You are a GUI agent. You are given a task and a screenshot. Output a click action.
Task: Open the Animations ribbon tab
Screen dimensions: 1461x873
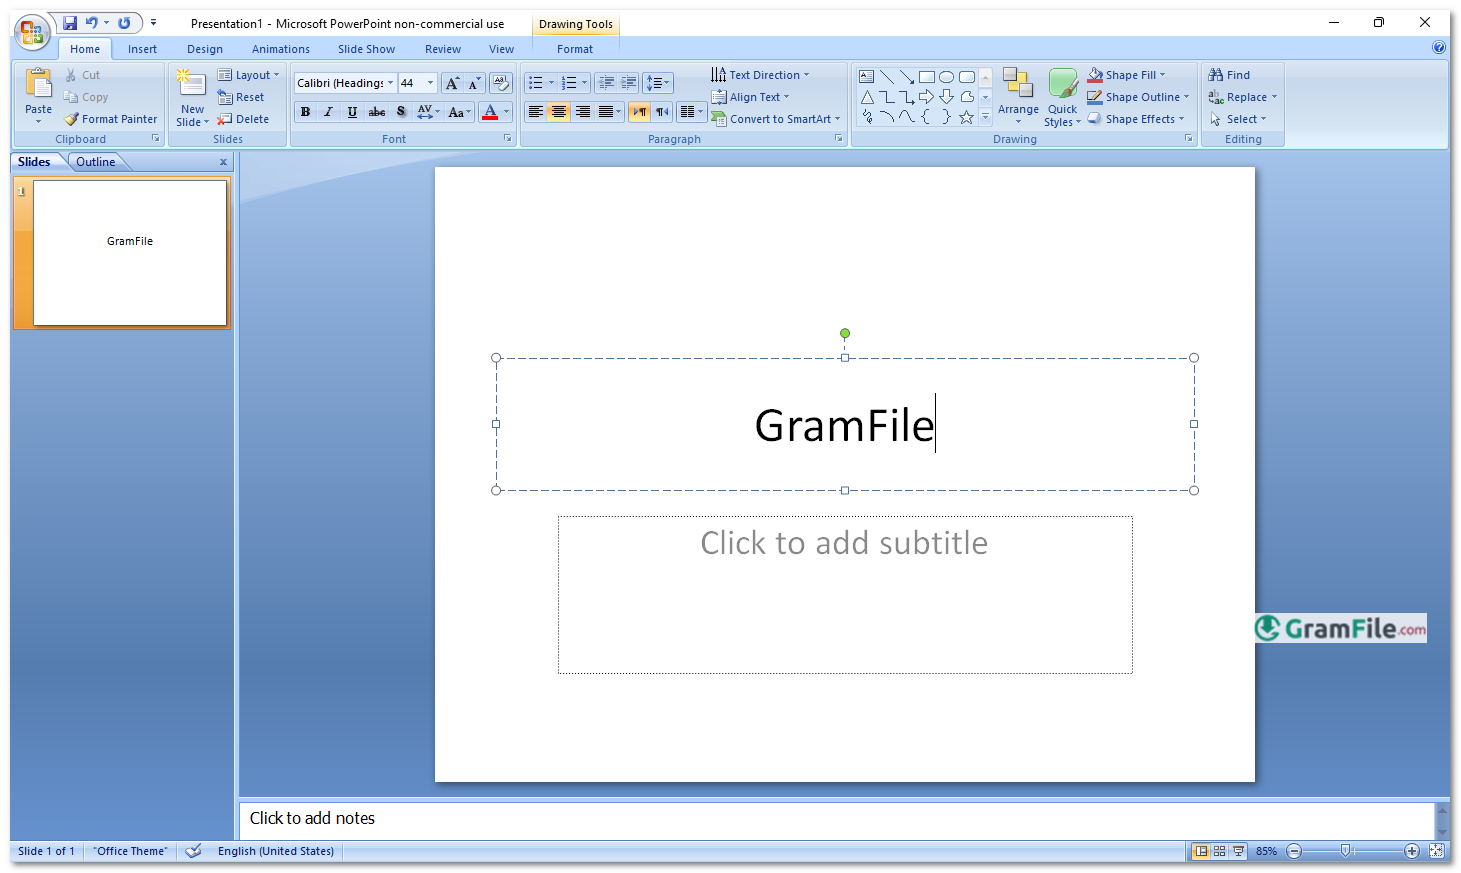coord(280,49)
